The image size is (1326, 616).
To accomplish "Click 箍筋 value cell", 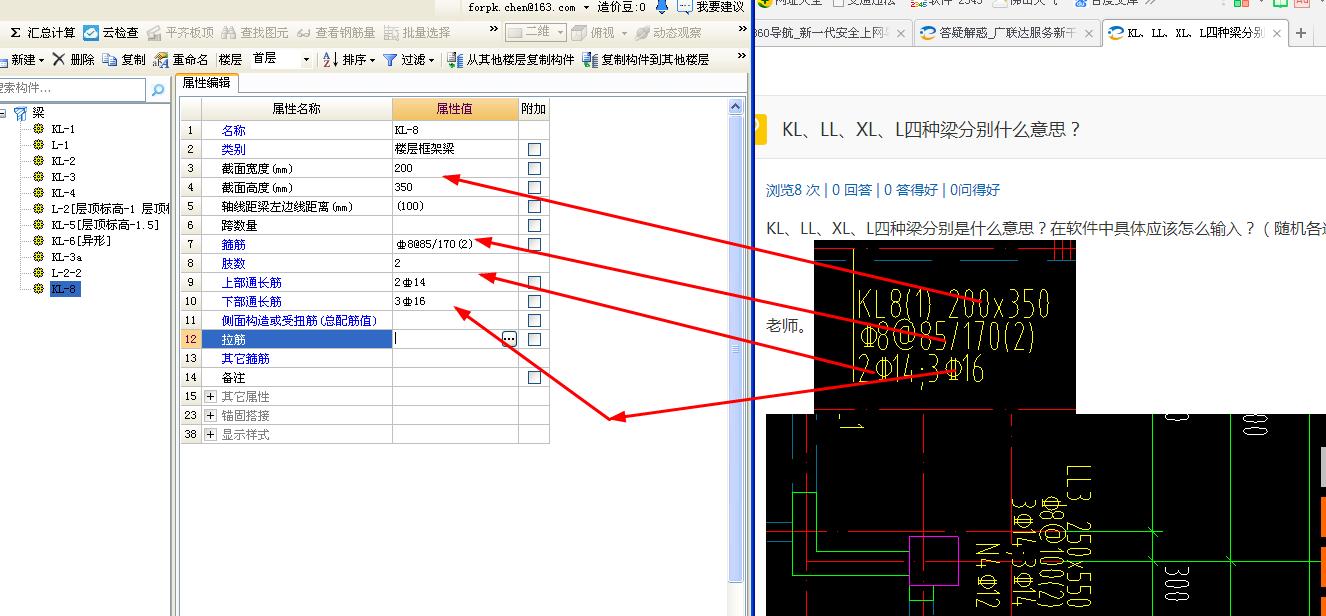I will 455,244.
